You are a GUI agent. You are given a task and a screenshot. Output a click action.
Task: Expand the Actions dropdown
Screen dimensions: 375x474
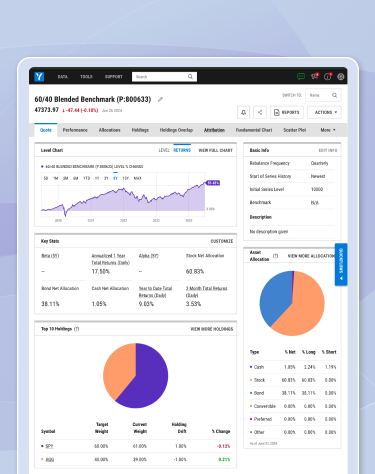tap(324, 112)
